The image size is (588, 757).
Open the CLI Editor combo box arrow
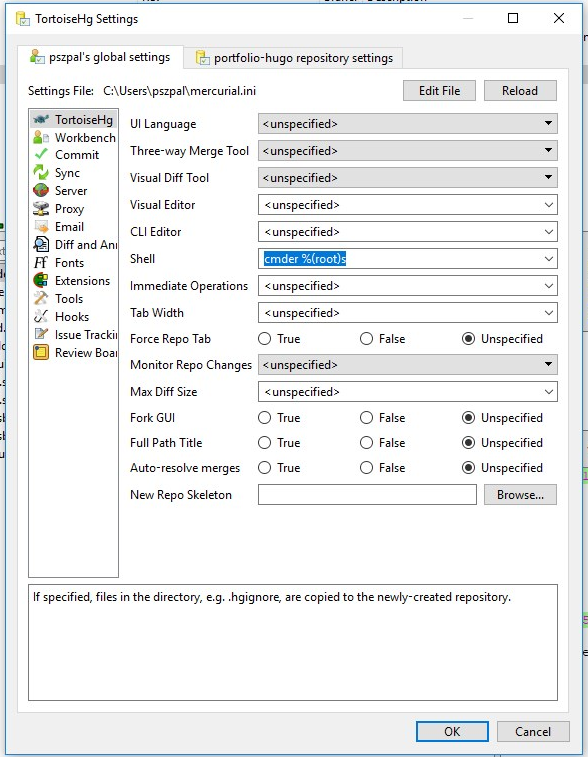pos(548,232)
